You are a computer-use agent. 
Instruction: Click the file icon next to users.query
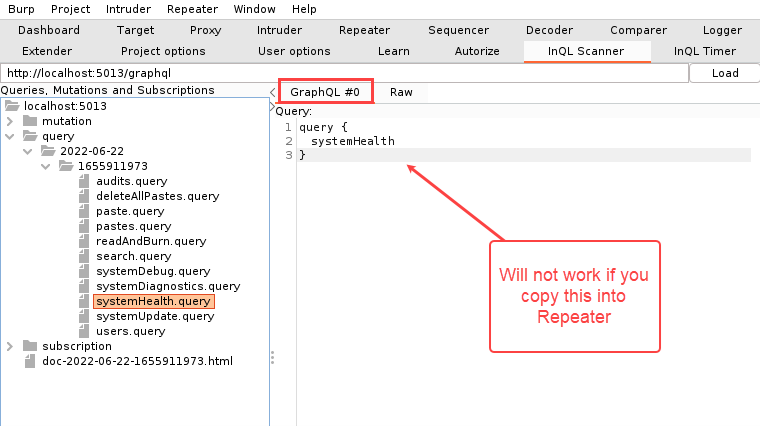(x=85, y=331)
